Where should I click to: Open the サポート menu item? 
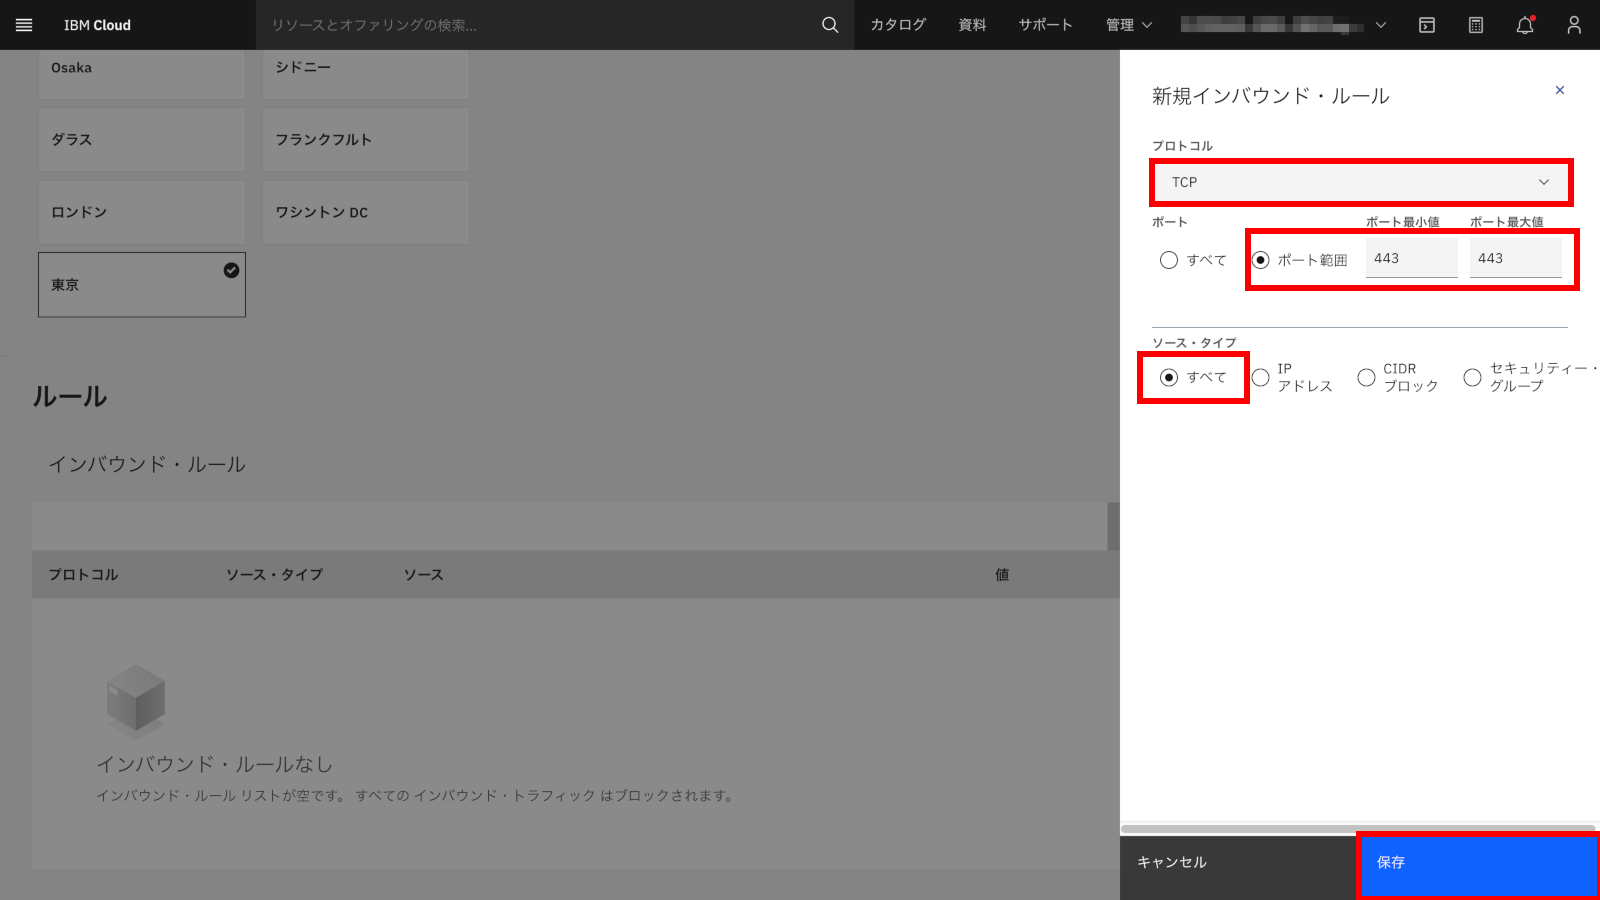pyautogui.click(x=1044, y=25)
